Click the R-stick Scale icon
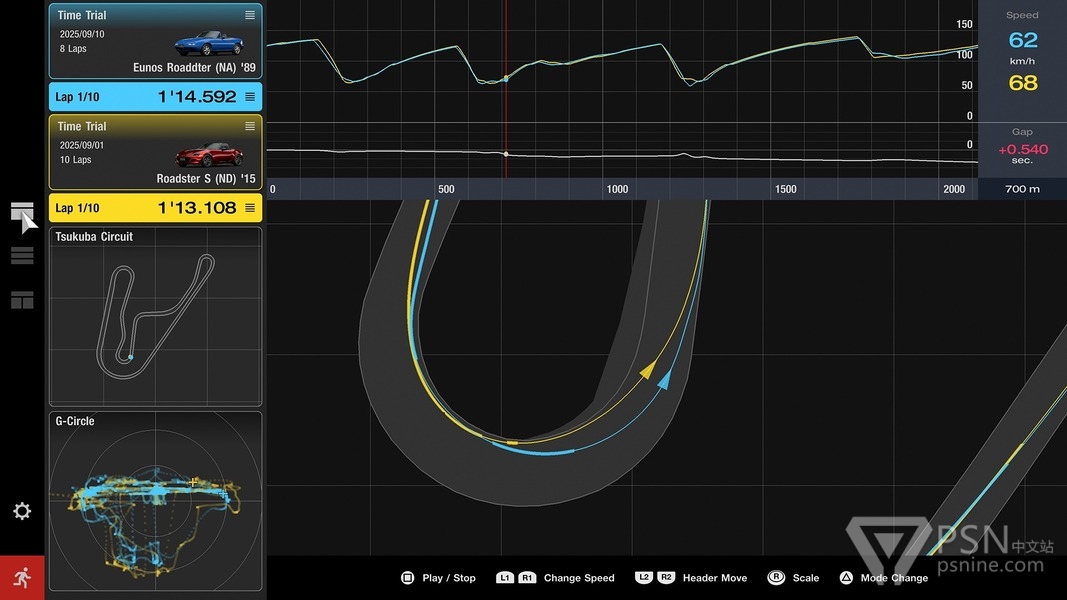This screenshot has width=1067, height=600. pyautogui.click(x=776, y=578)
